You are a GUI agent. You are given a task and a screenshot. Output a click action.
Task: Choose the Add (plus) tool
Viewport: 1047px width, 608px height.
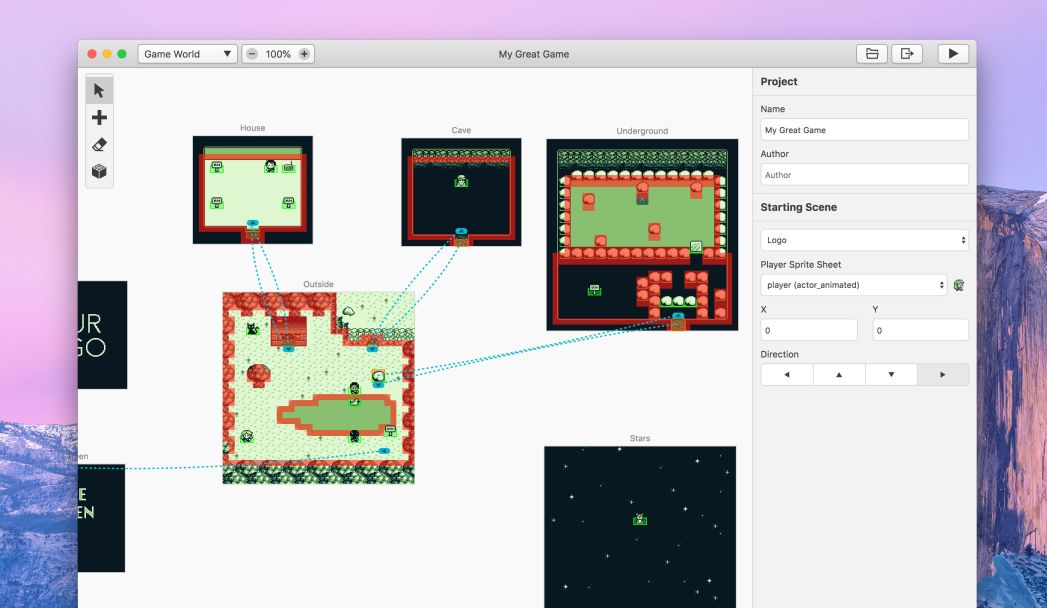tap(99, 118)
